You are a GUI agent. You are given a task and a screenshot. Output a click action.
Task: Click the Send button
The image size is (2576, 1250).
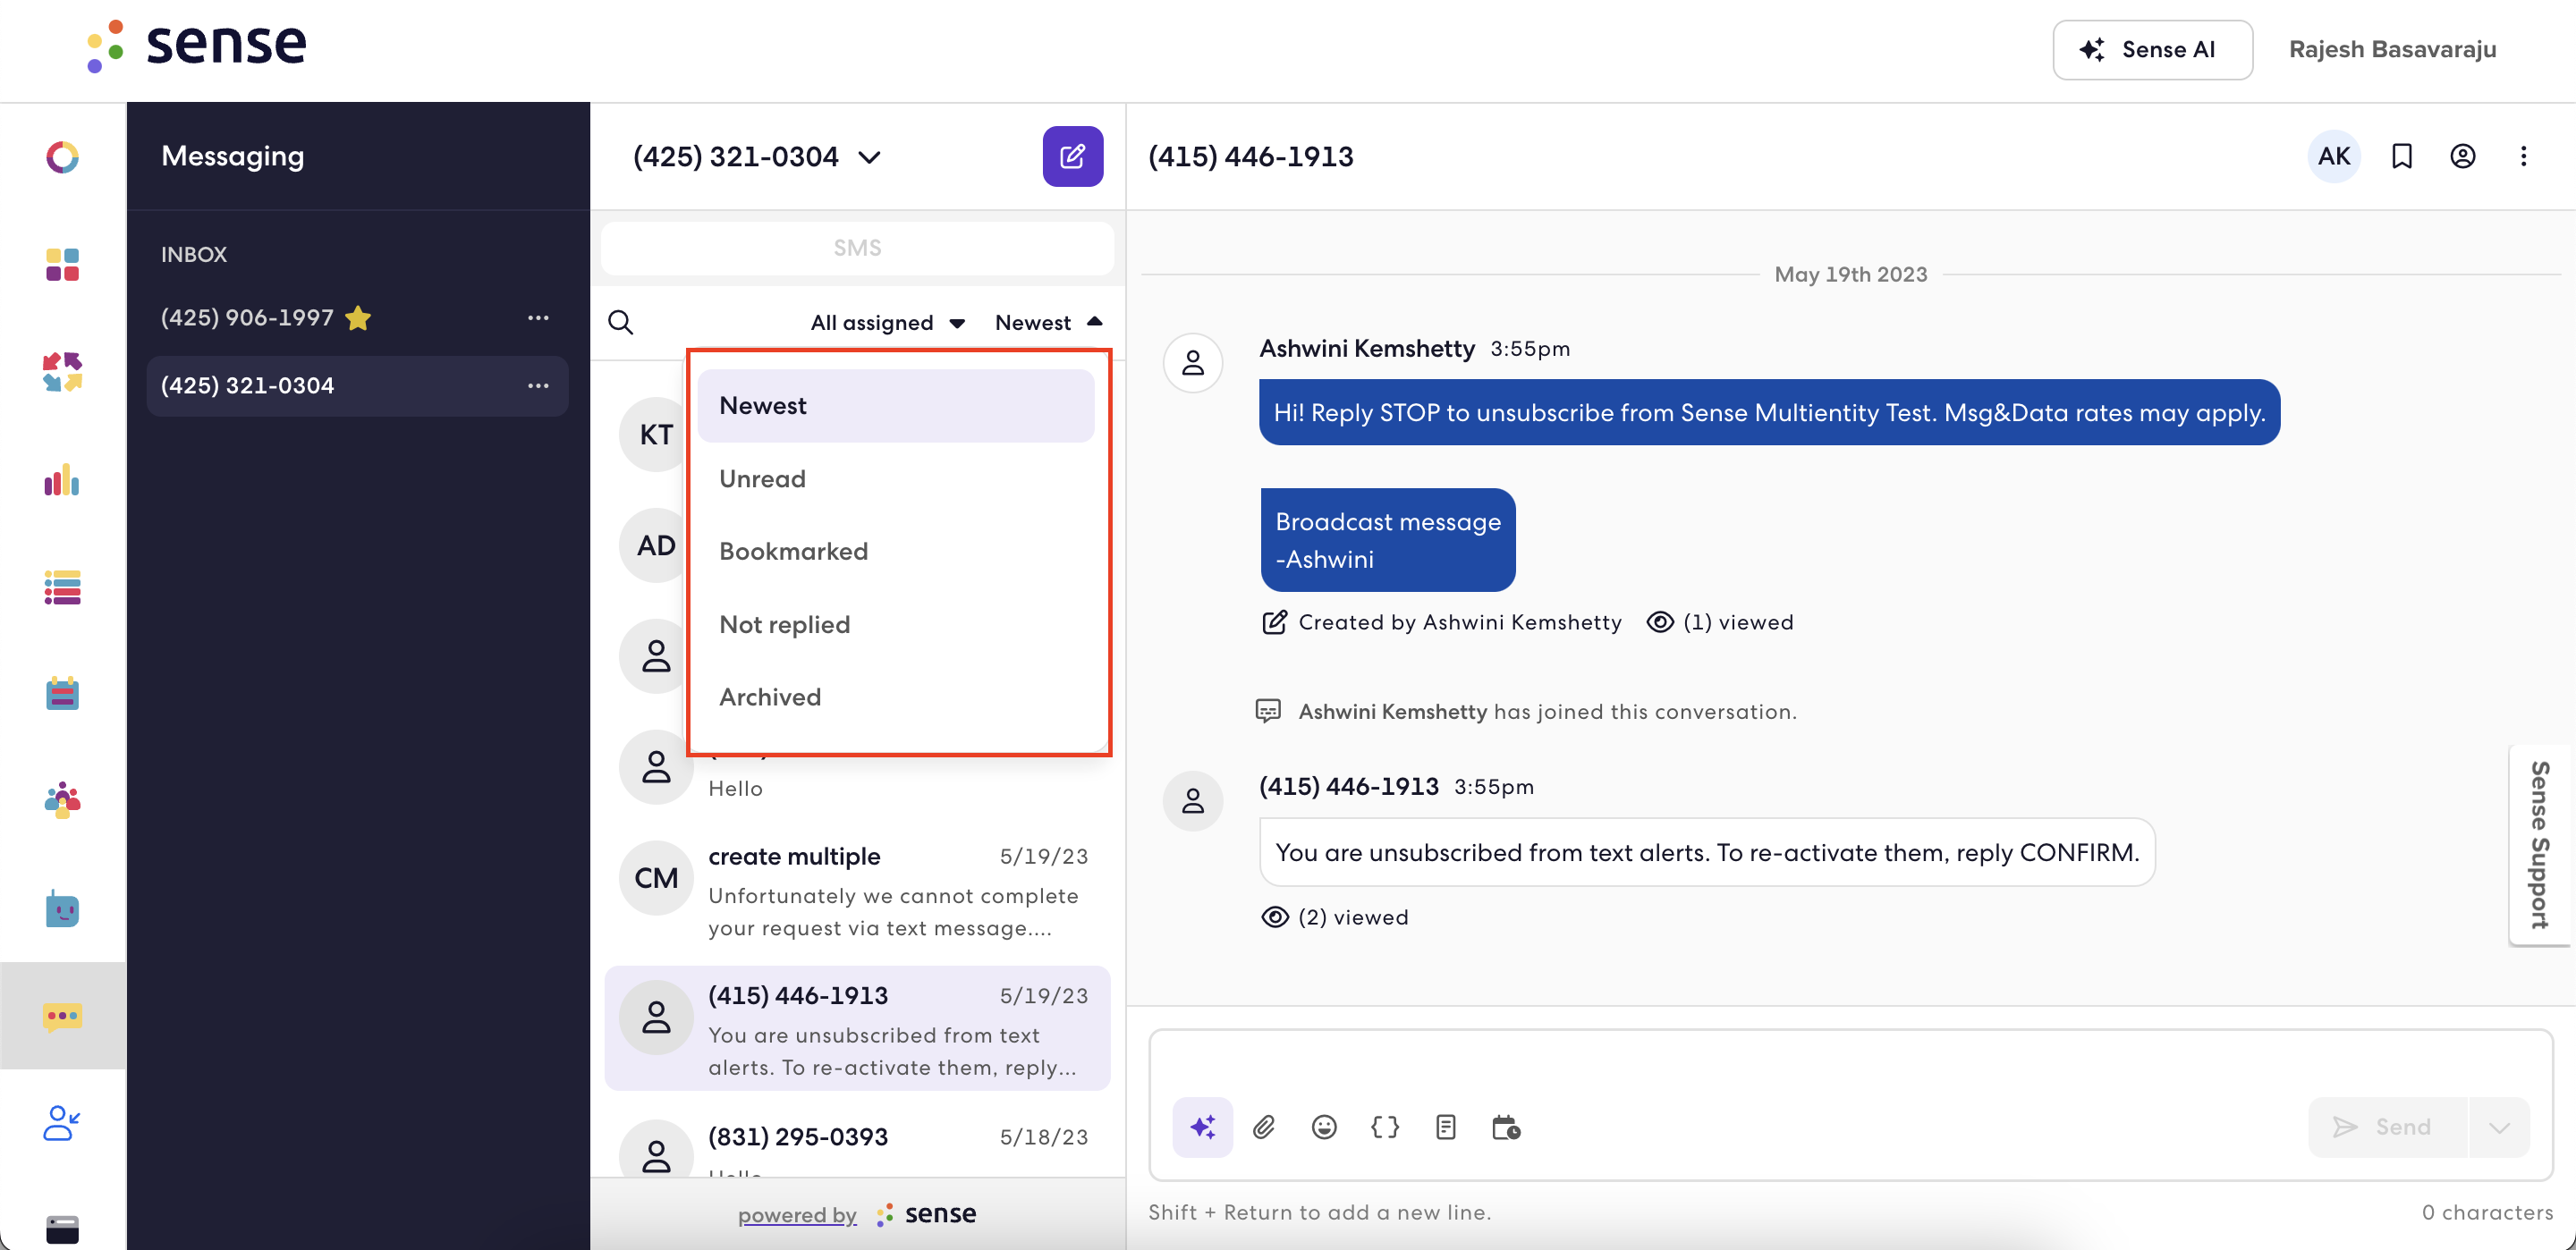(x=2386, y=1127)
